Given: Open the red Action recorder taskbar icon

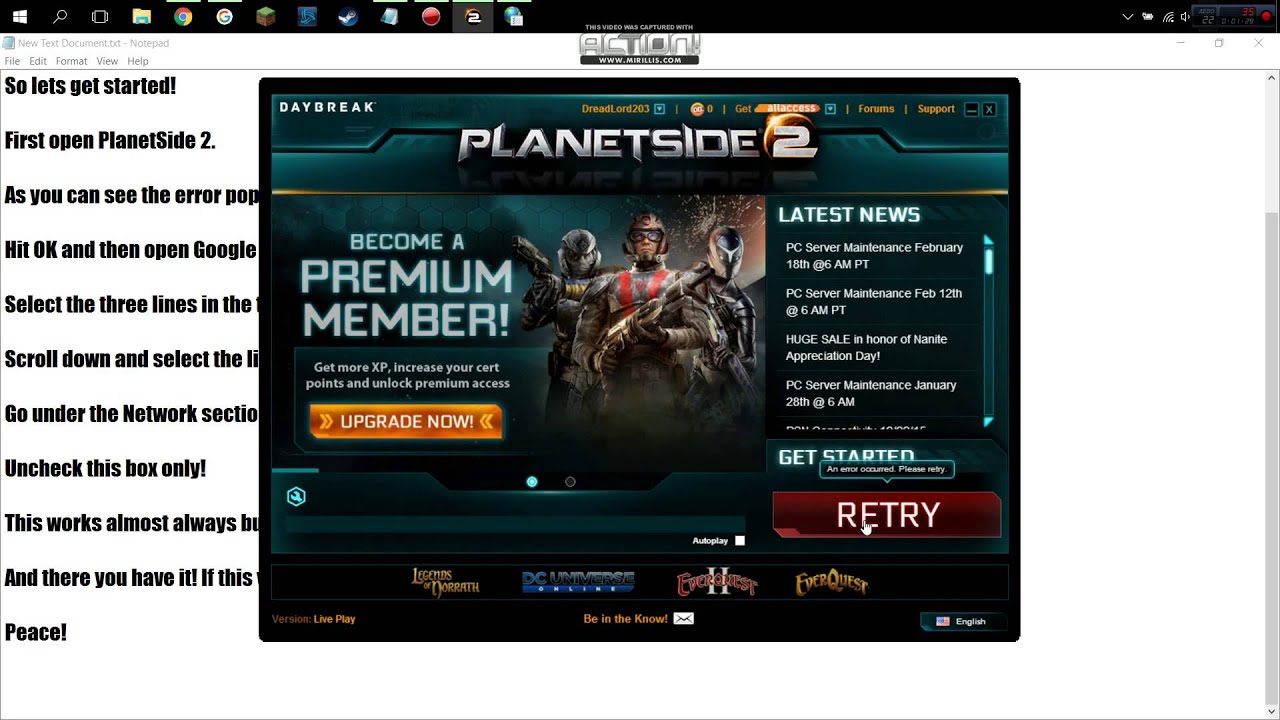Looking at the screenshot, I should tap(431, 16).
